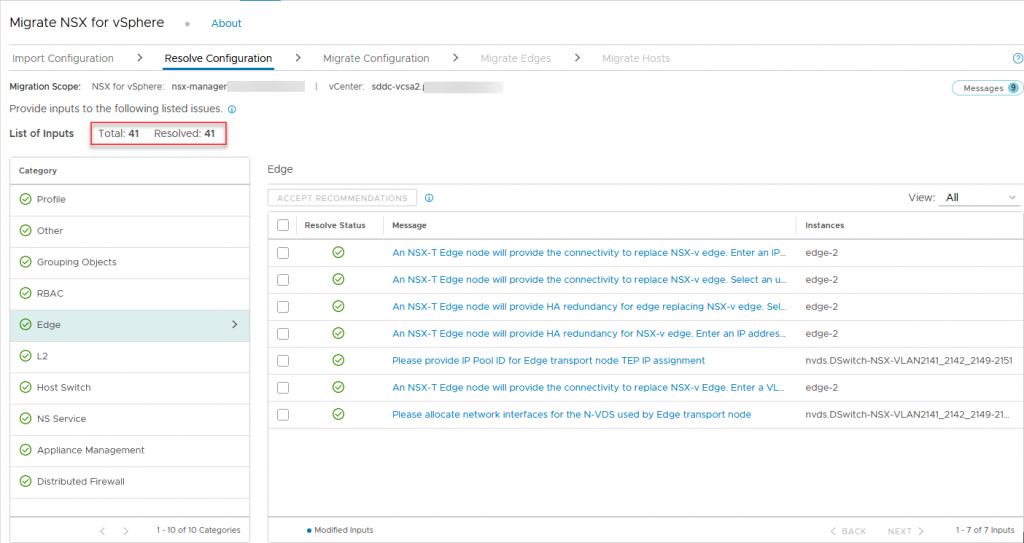Open HA redundancy message ending 'Sel...'
The width and height of the screenshot is (1024, 543).
589,306
